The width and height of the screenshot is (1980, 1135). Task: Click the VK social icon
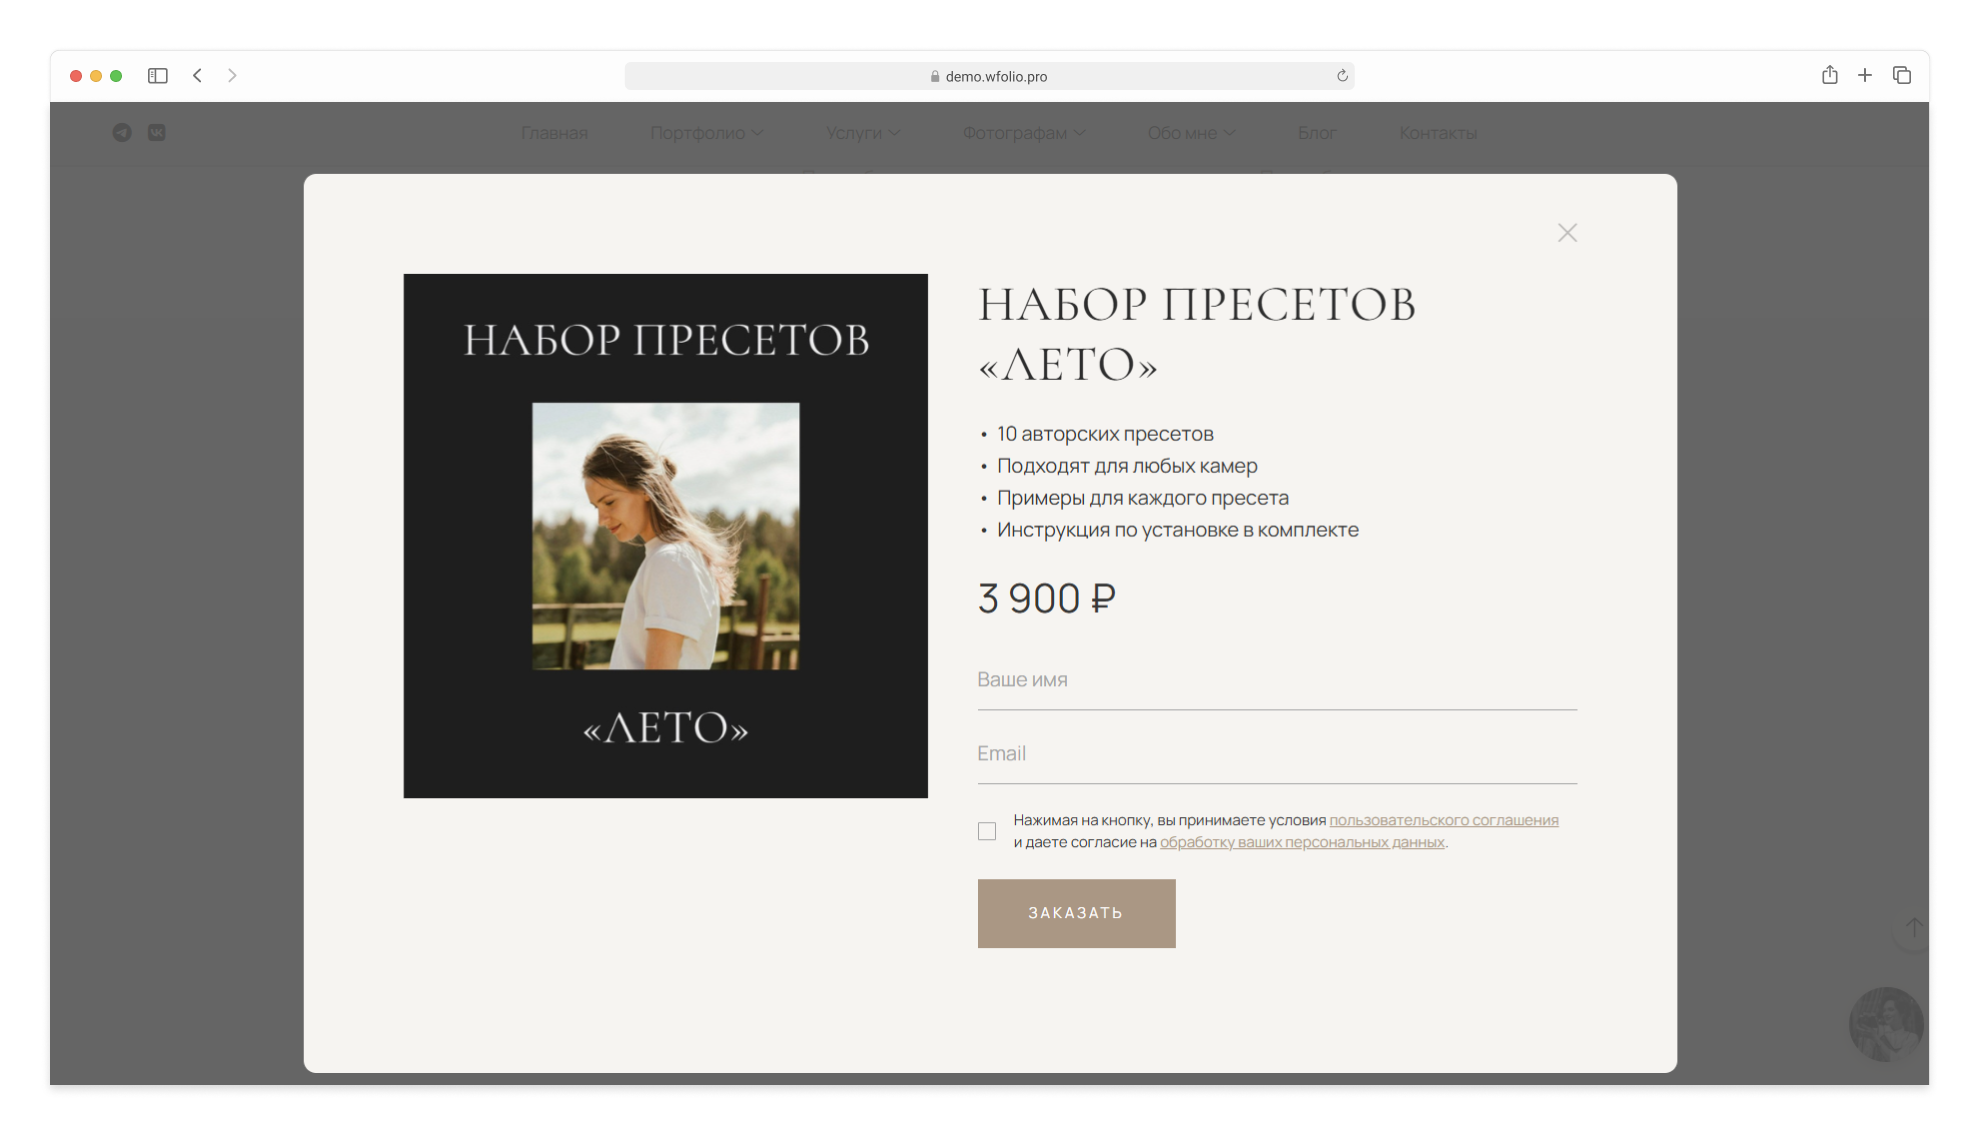point(157,133)
